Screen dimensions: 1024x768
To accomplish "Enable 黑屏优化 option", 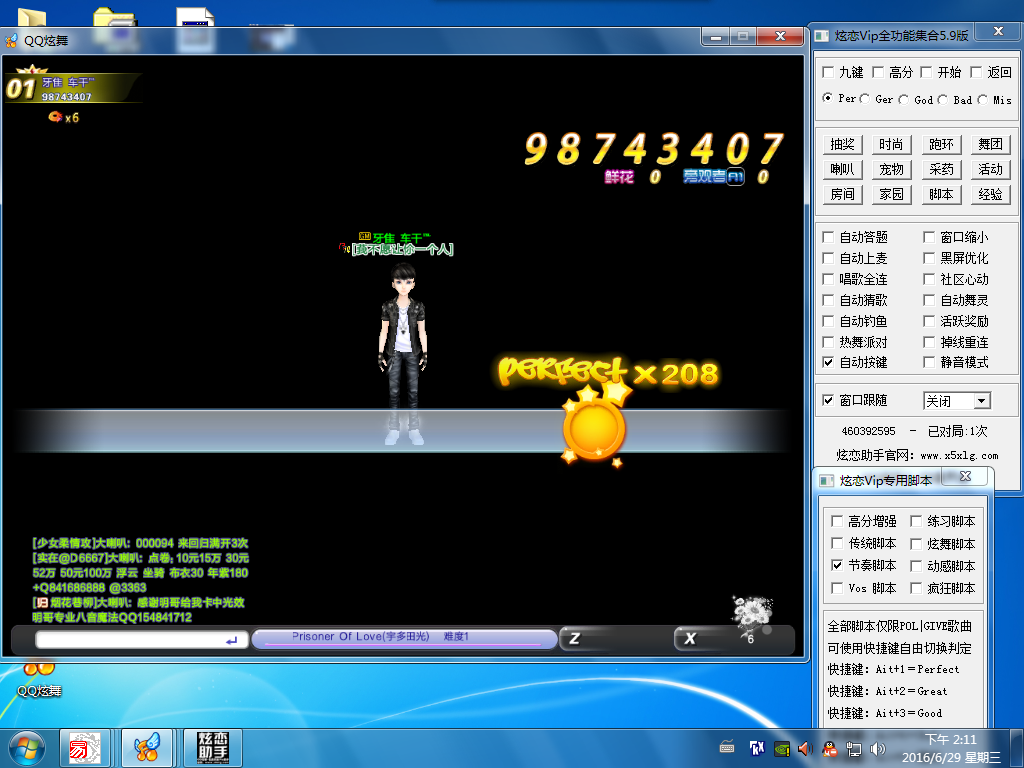I will click(x=929, y=258).
